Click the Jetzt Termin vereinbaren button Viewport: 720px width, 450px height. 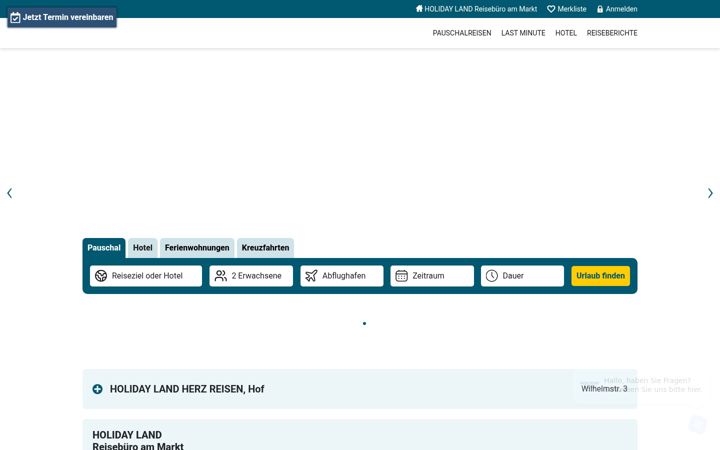(62, 17)
